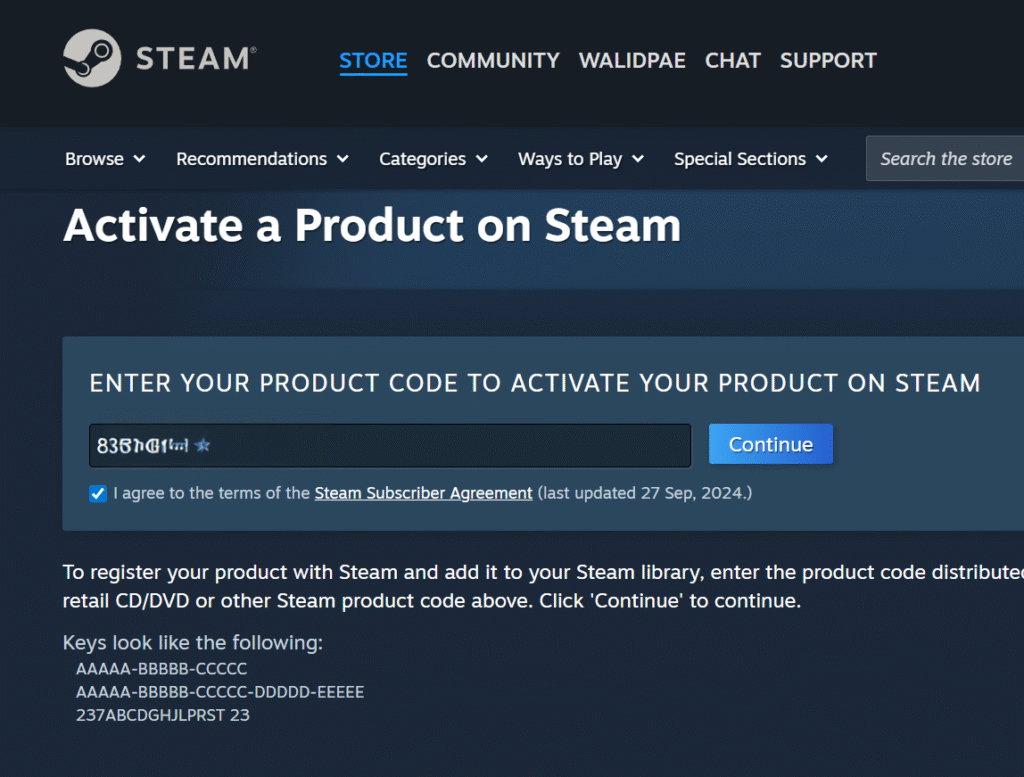The height and width of the screenshot is (777, 1024).
Task: Click the STEAM wordmark in header
Action: [196, 59]
